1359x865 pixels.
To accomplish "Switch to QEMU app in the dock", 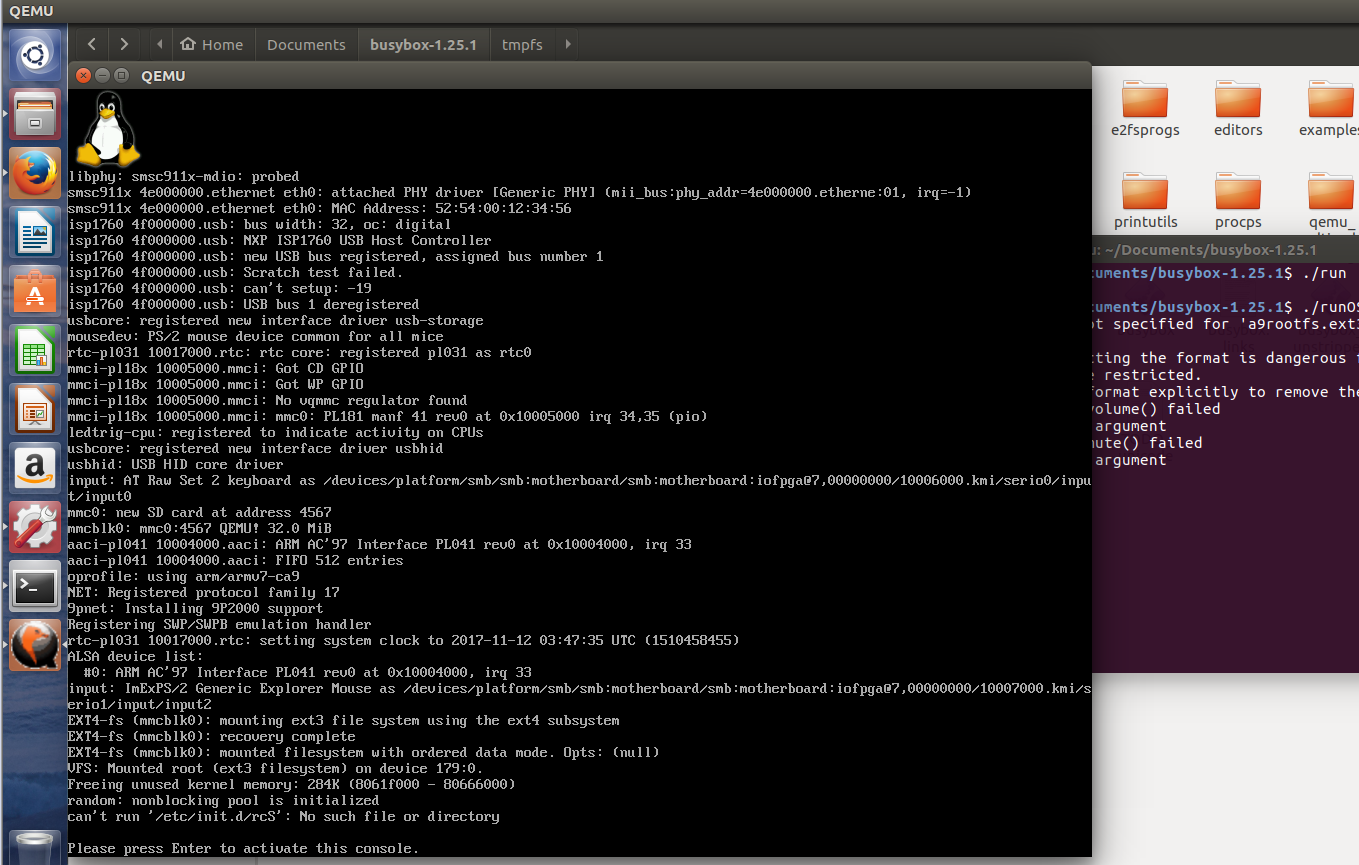I will (36, 645).
